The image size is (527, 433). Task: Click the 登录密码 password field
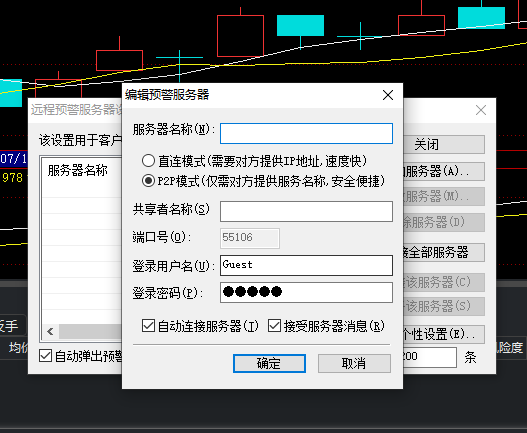(306, 292)
